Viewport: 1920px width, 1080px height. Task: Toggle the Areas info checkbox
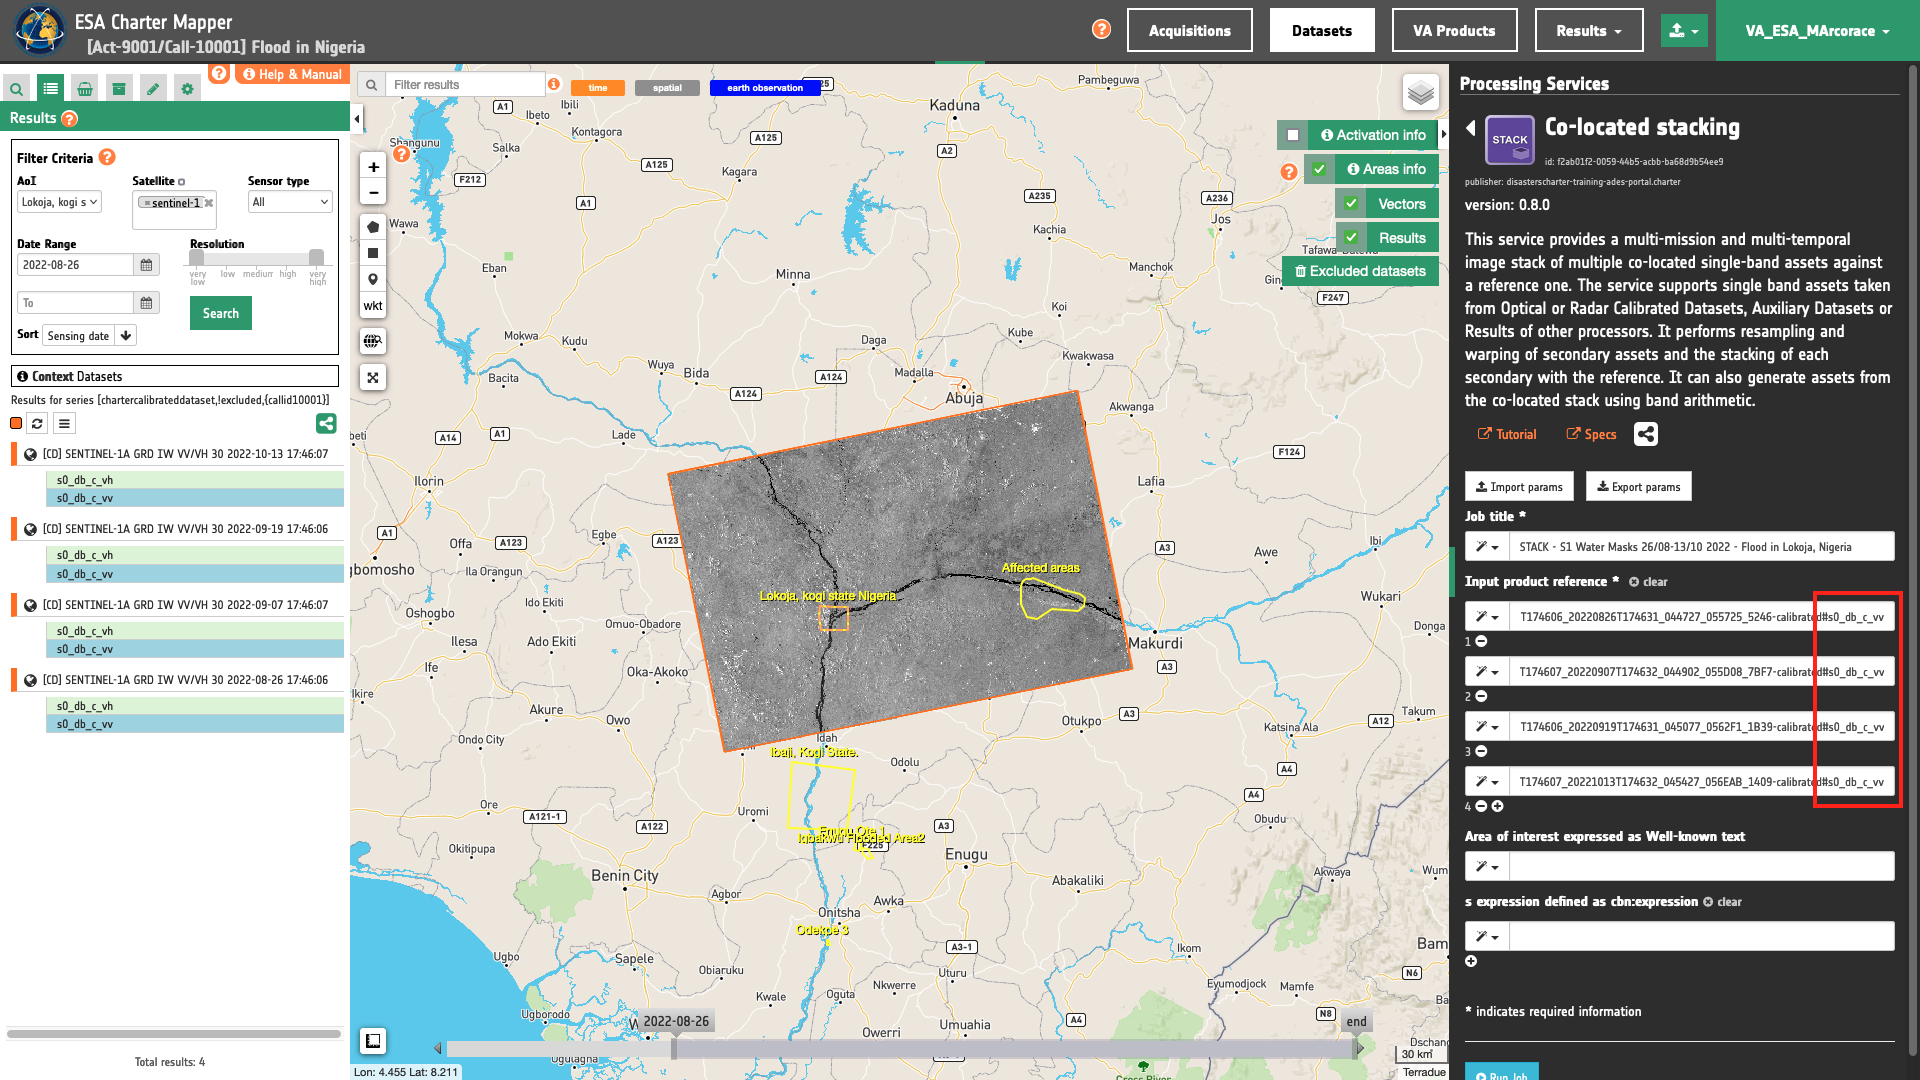(1319, 169)
